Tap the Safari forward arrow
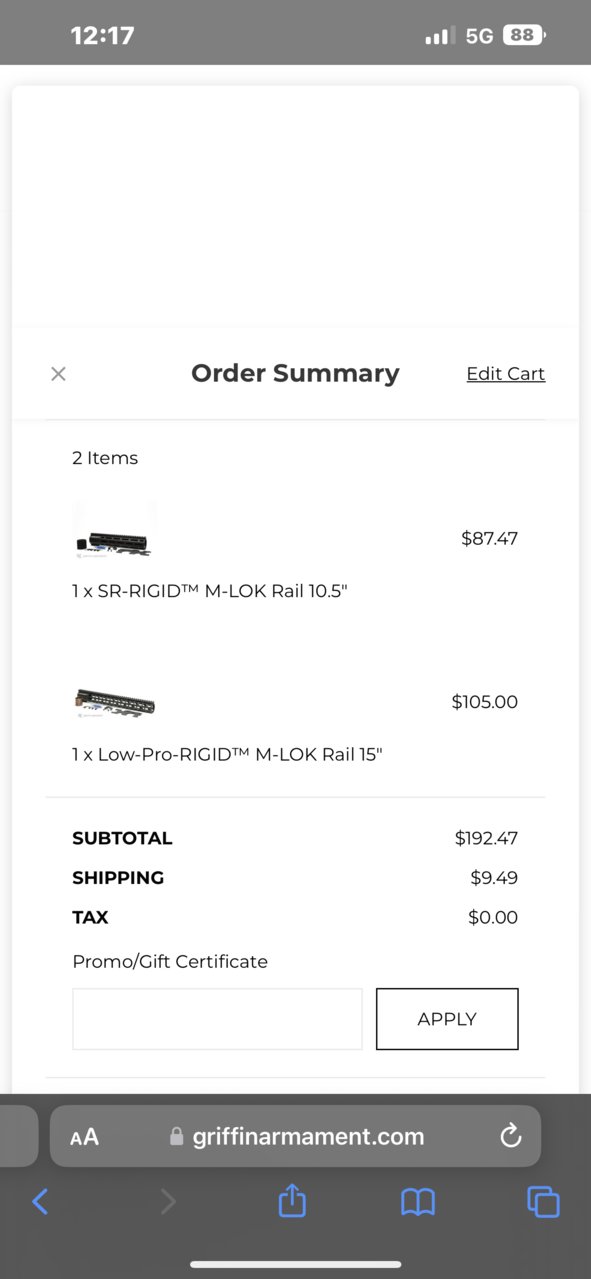Viewport: 591px width, 1279px height. [x=167, y=1201]
